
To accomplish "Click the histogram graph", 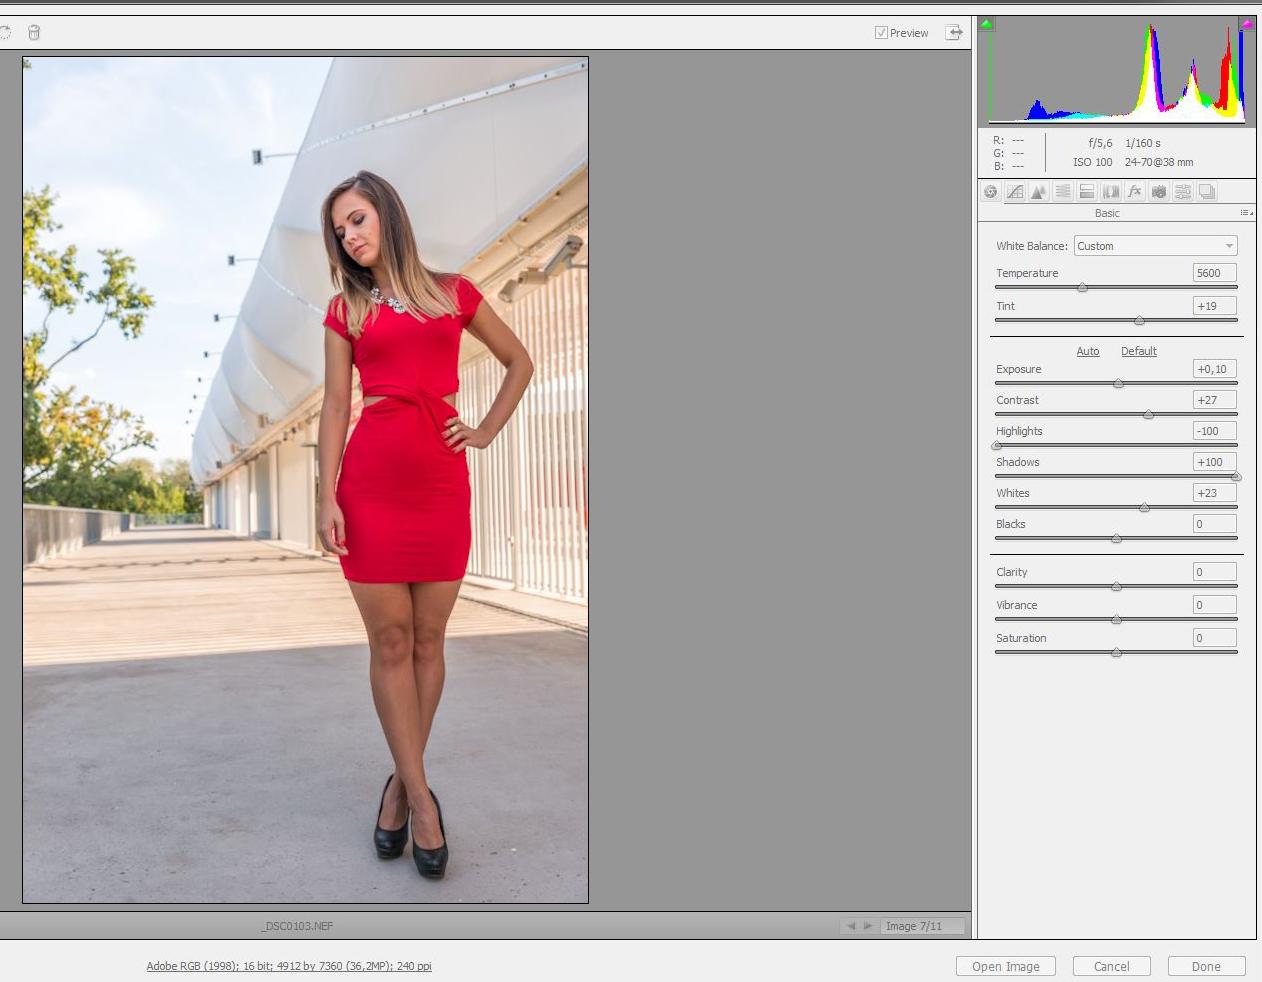I will coord(1117,70).
